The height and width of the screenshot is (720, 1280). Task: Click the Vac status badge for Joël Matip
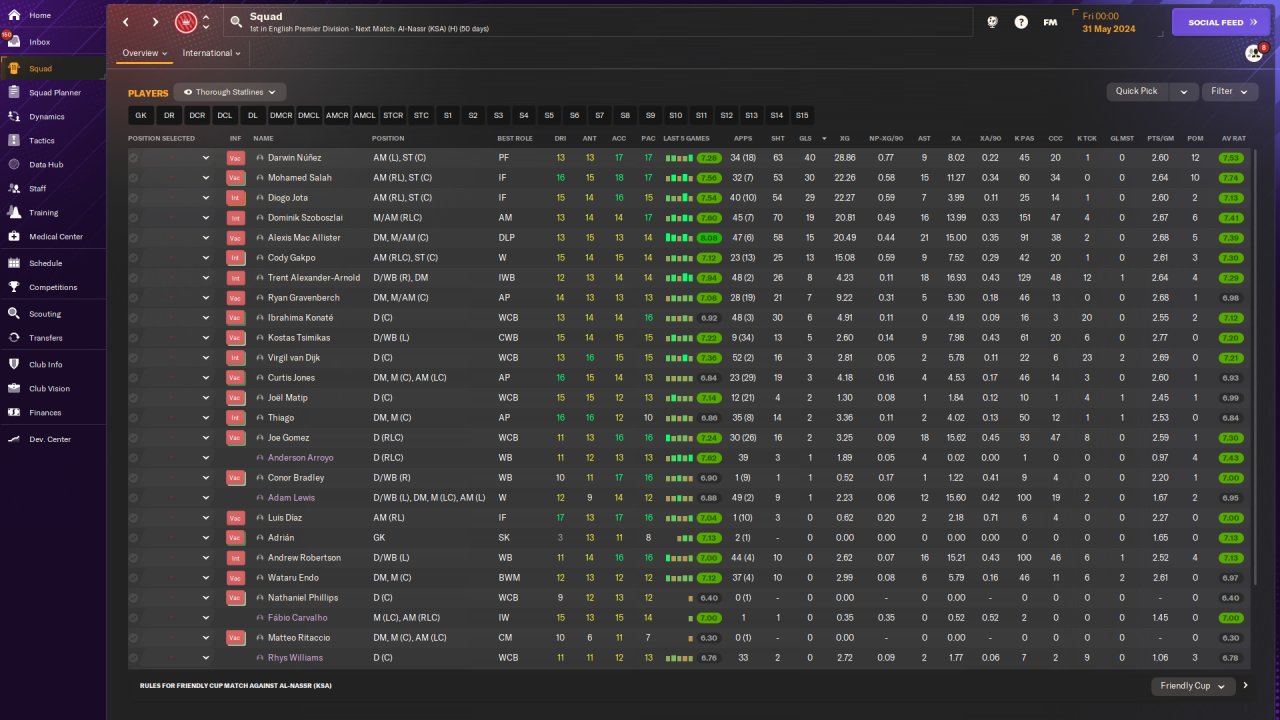coord(236,398)
